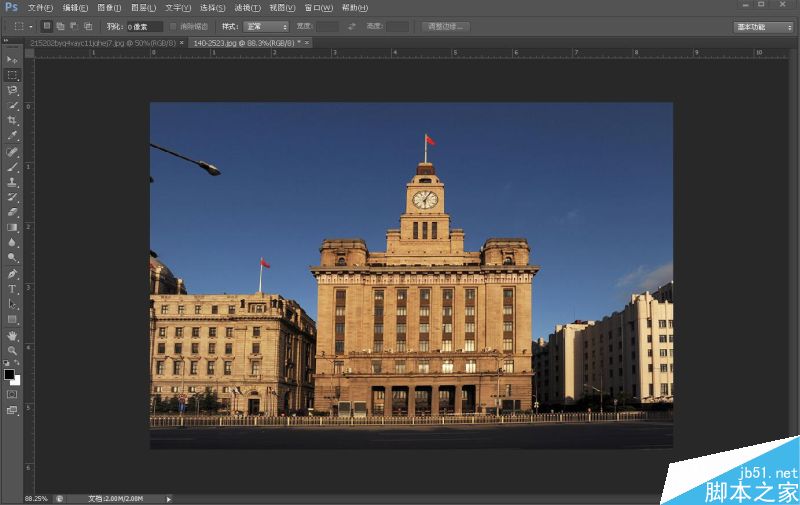Screen dimensions: 800x505
Task: Select the Eyedropper tool
Action: pyautogui.click(x=12, y=136)
